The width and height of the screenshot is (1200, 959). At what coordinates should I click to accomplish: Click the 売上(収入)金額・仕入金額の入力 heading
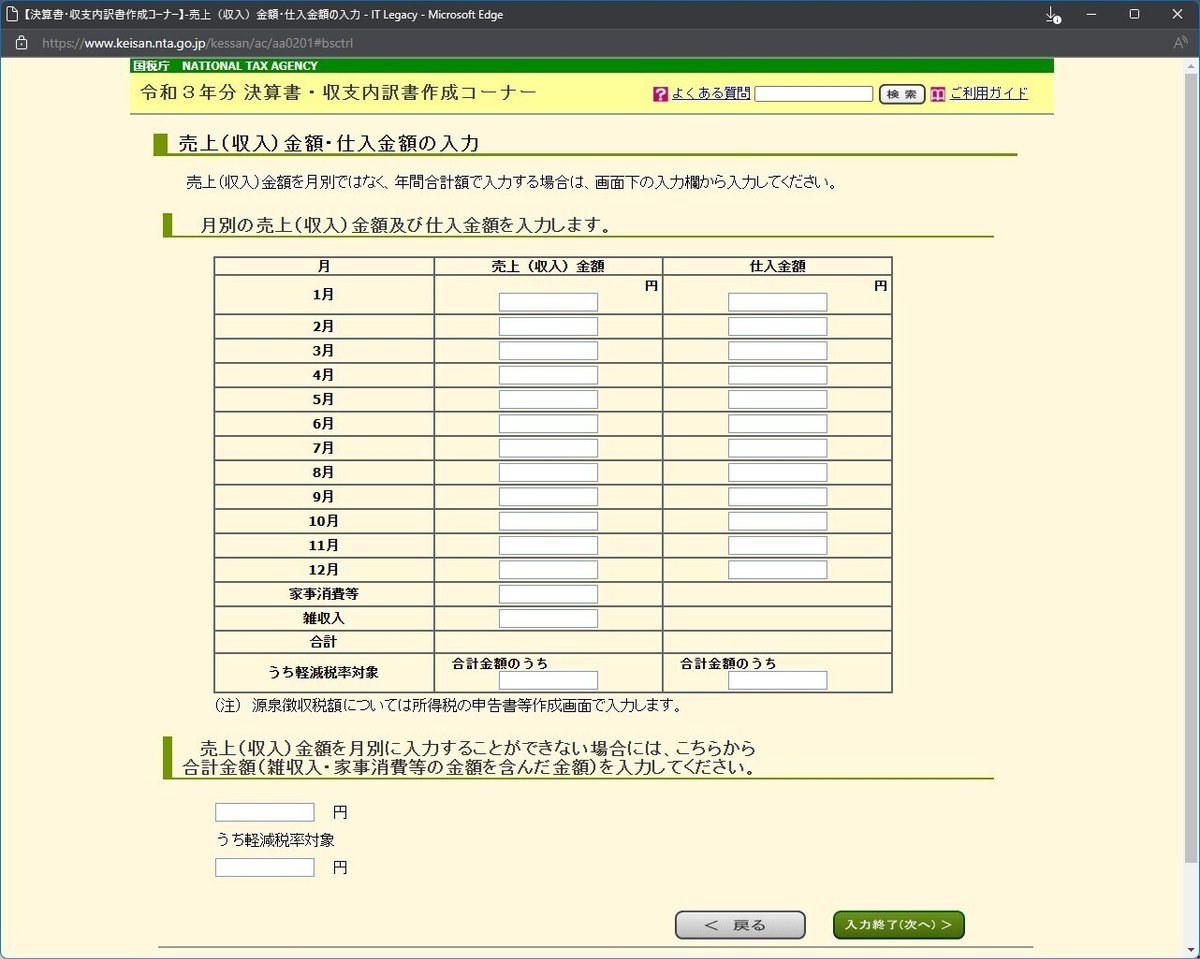328,143
